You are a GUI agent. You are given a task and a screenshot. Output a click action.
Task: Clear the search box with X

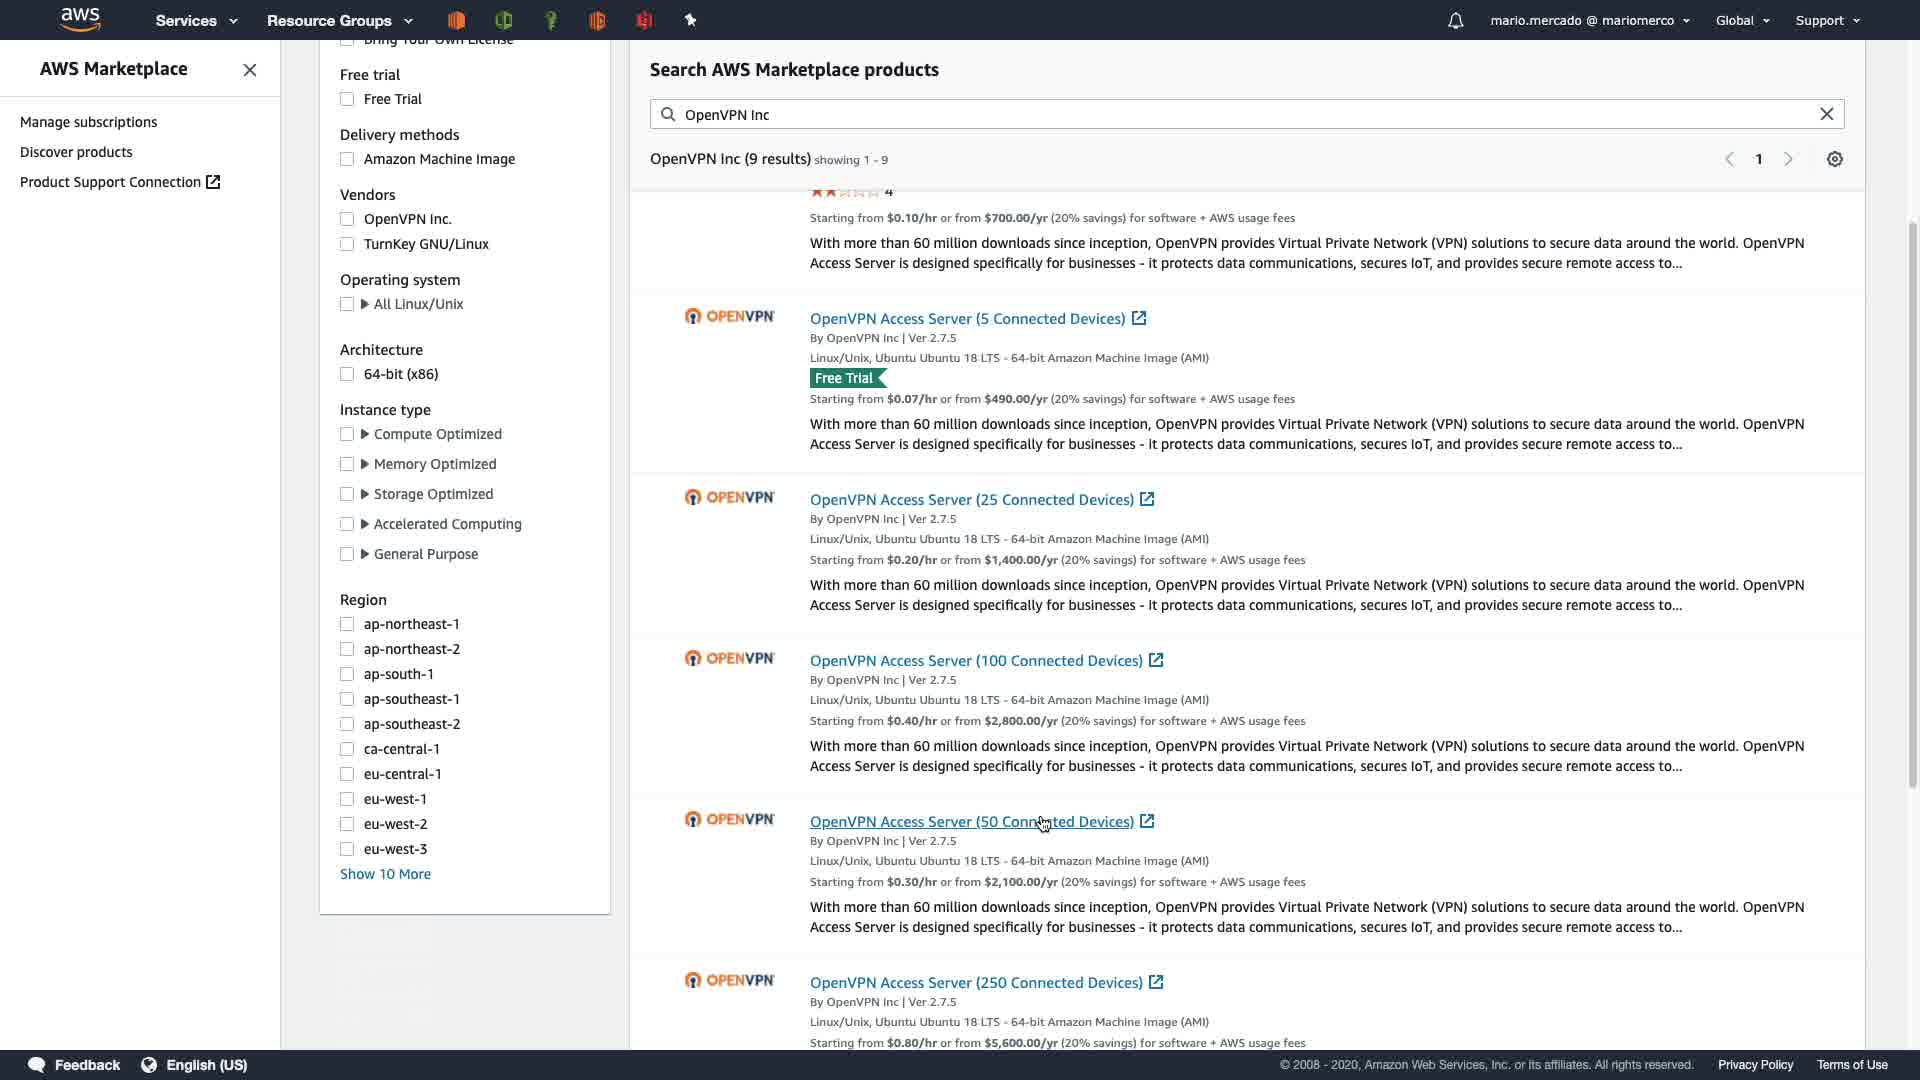1827,114
